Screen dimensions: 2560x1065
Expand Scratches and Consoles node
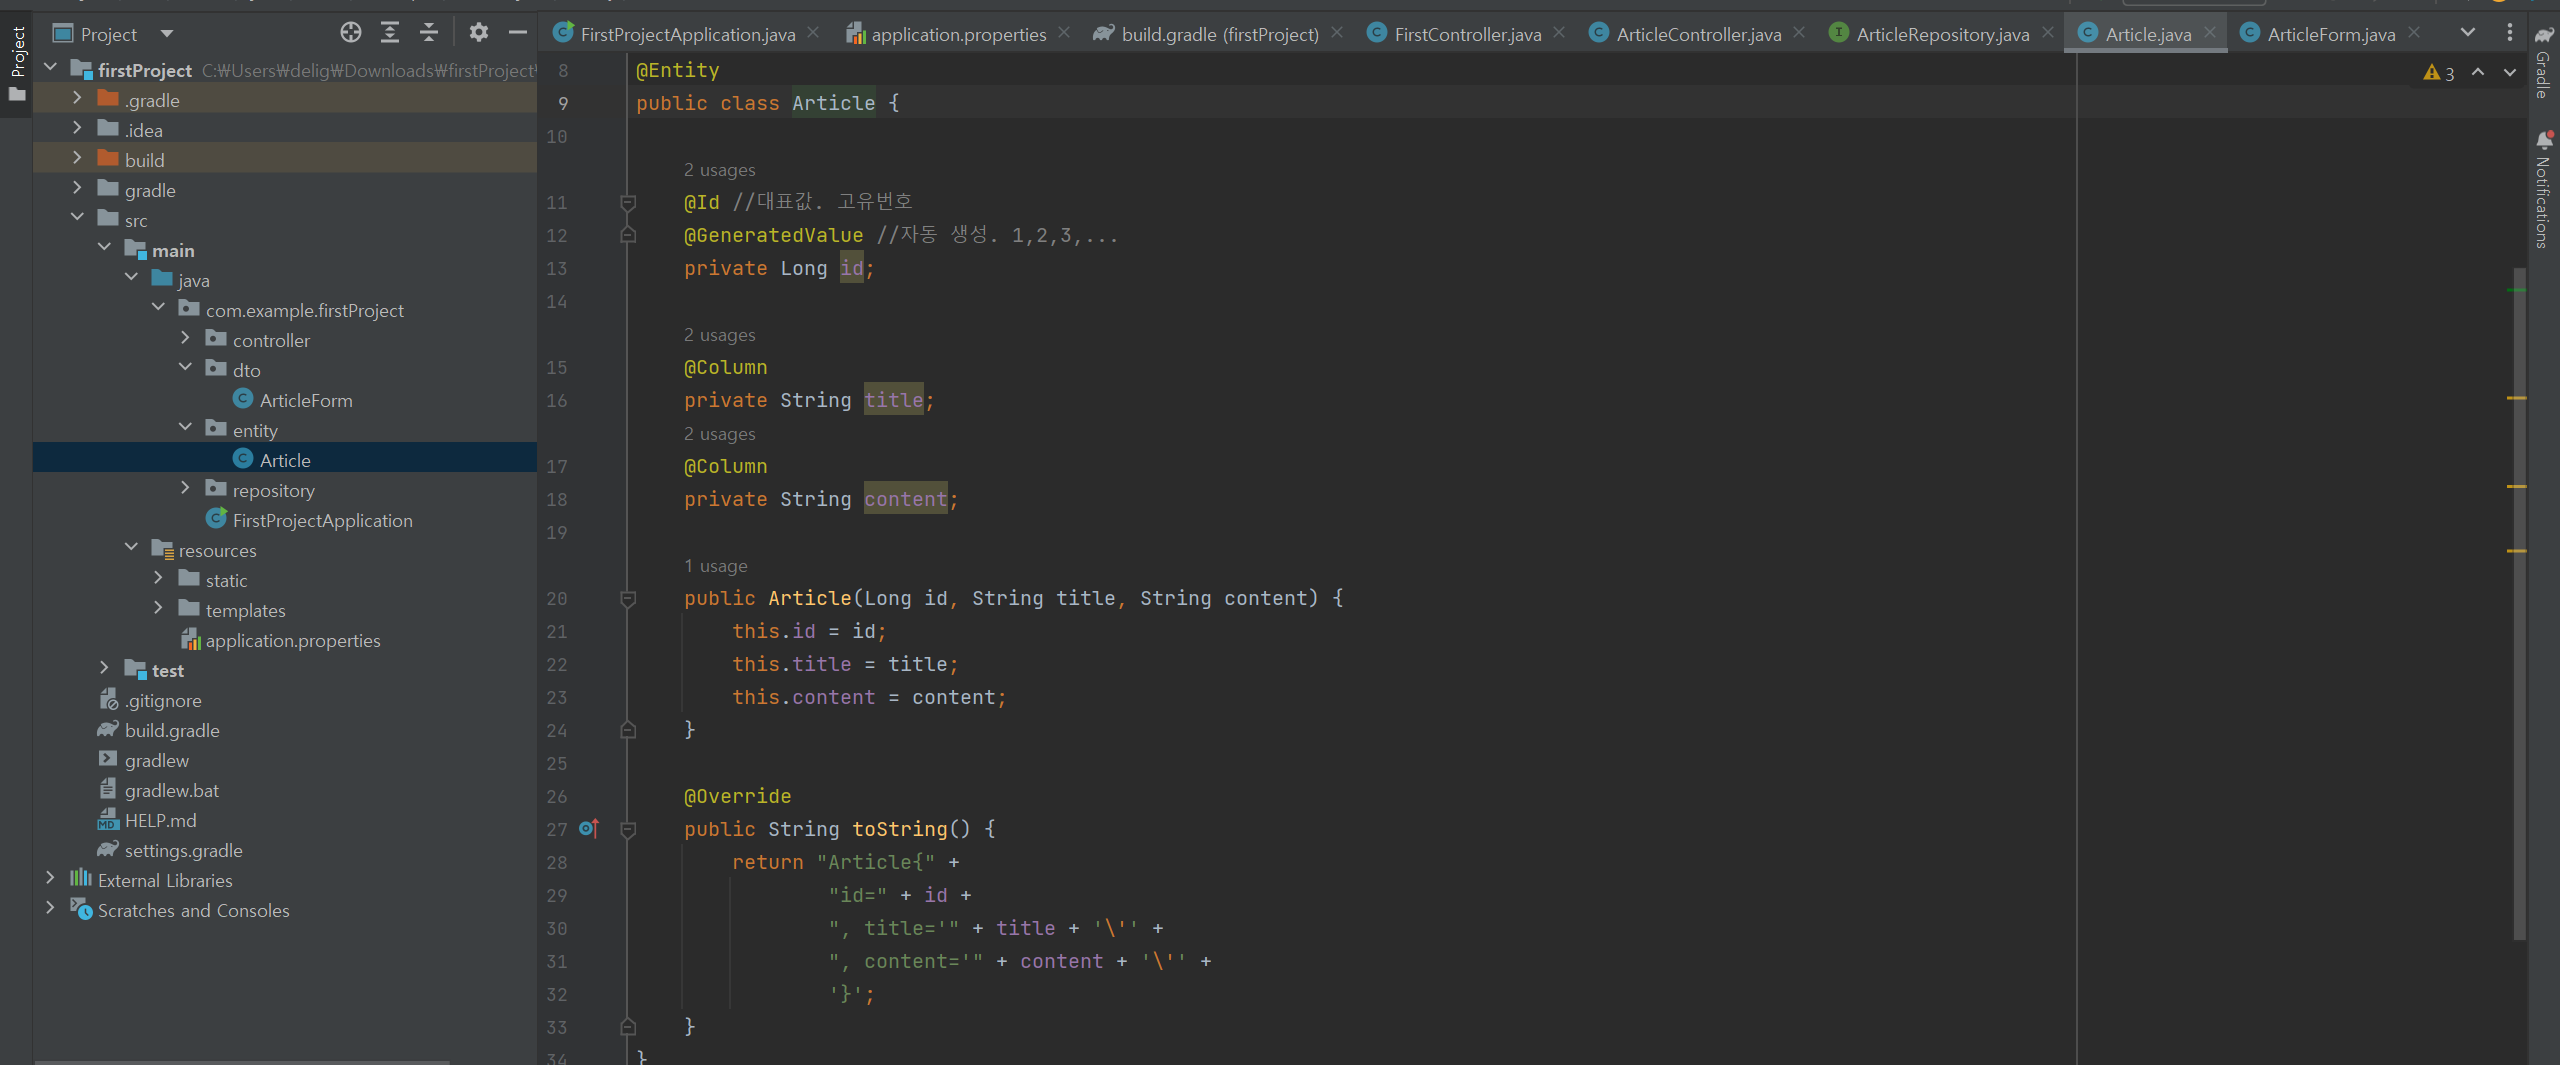50,908
